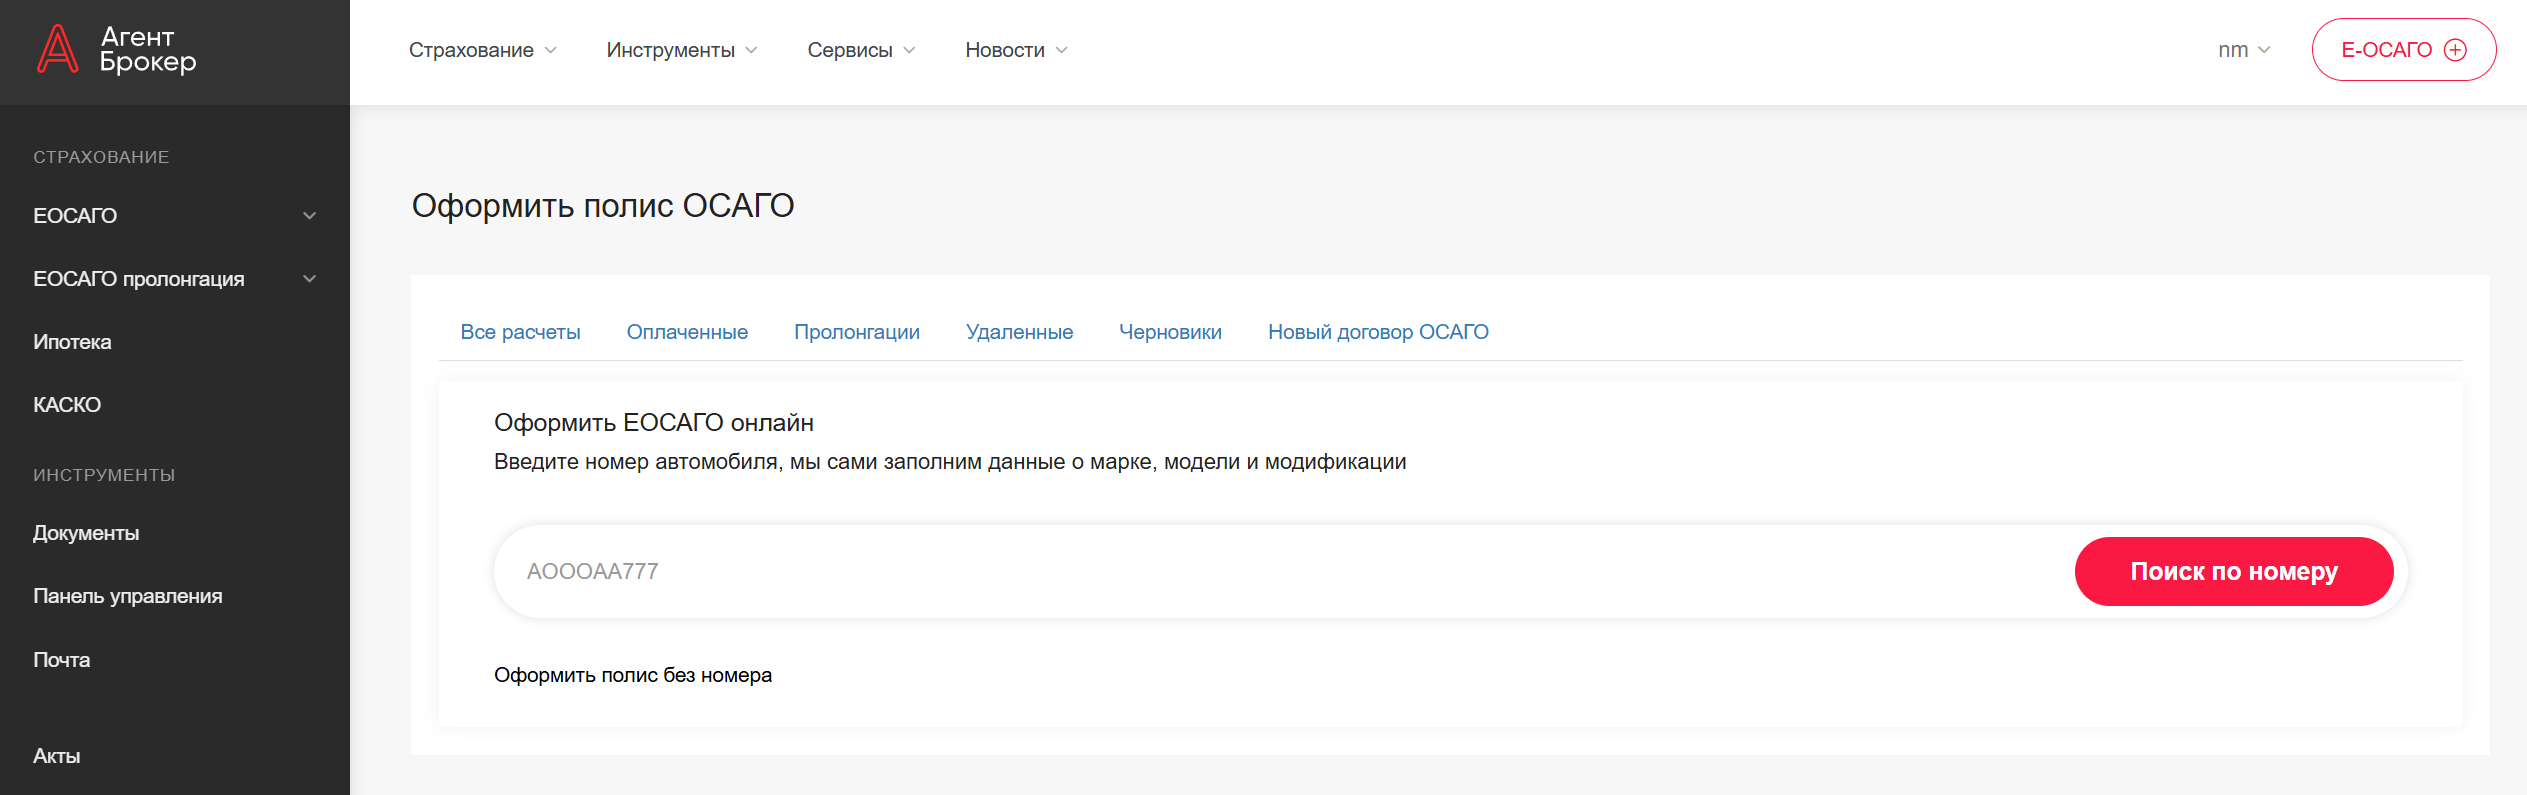Image resolution: width=2527 pixels, height=795 pixels.
Task: Click Оформить полис без номера link
Action: (x=632, y=675)
